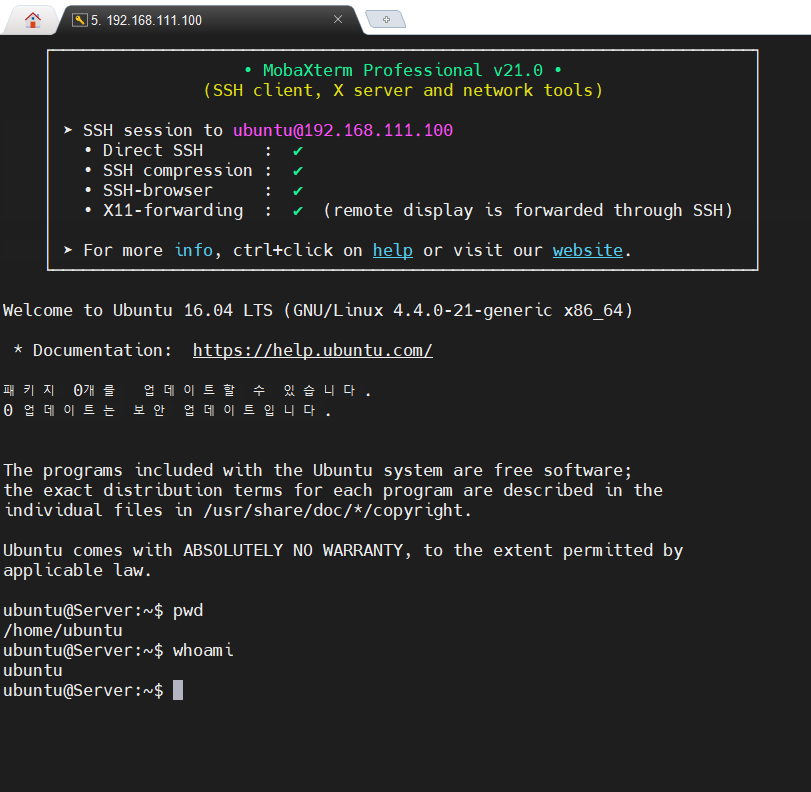Click the 'pwd' command text

pyautogui.click(x=188, y=611)
